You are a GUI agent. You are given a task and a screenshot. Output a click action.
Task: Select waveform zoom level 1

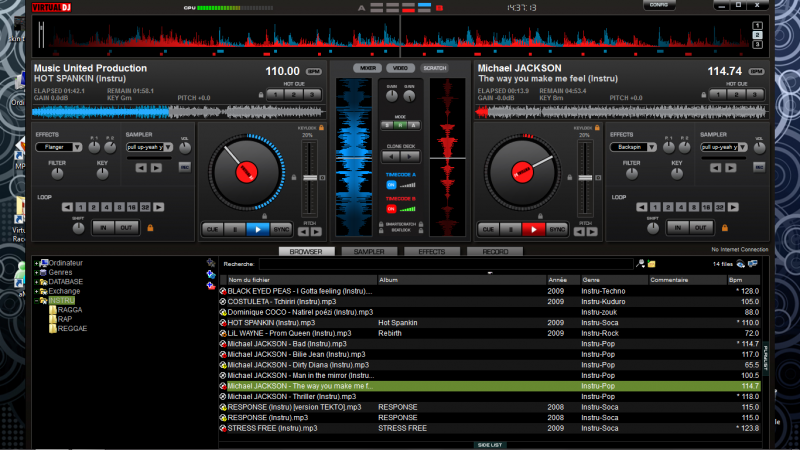[758, 26]
